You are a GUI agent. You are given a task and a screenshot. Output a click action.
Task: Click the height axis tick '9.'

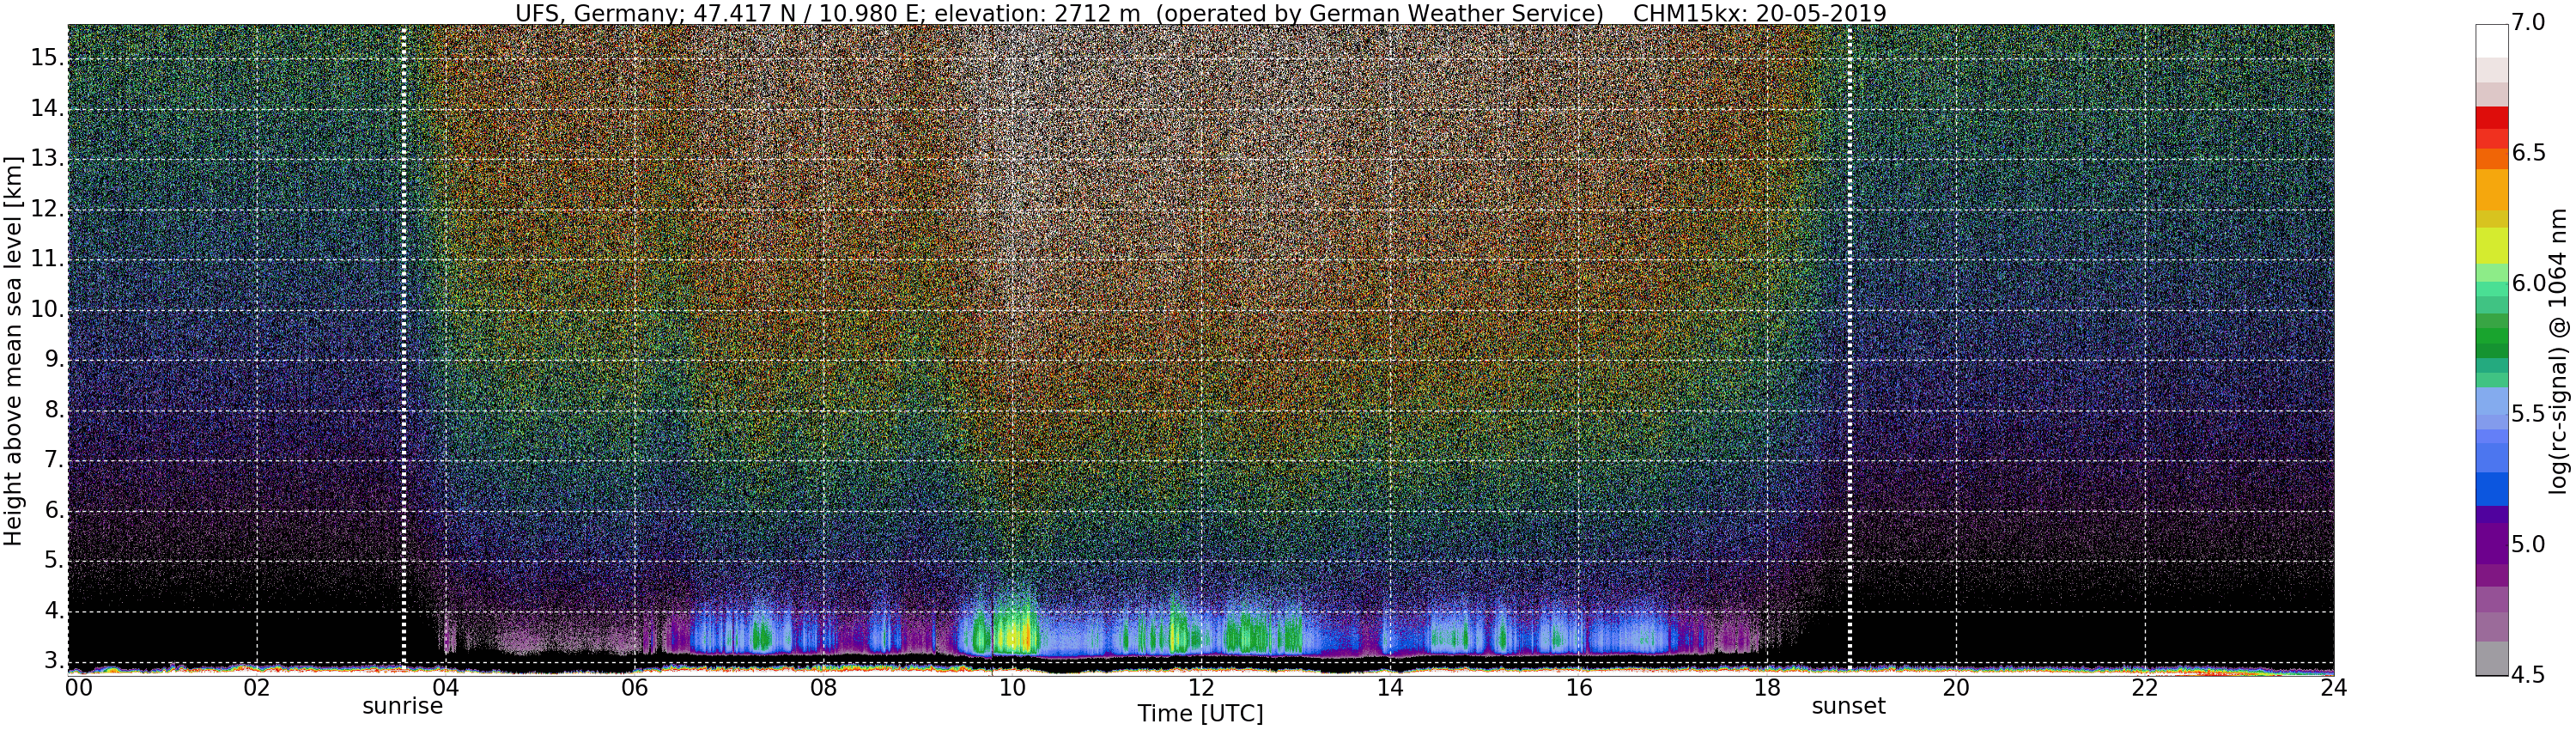(53, 360)
